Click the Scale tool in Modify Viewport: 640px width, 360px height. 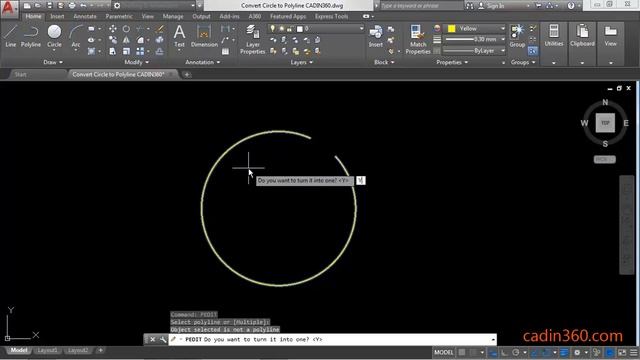126,51
